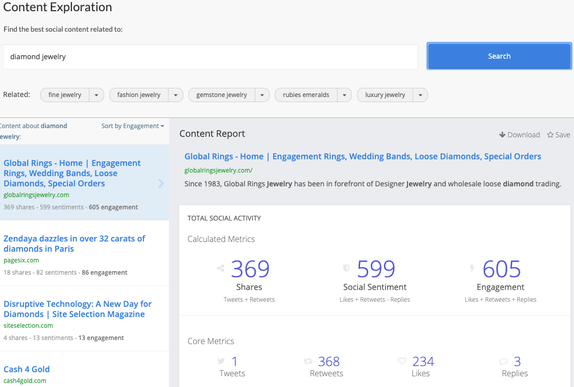Open the rubies emeralds tag dropdown arrow
The image size is (574, 387).
(x=344, y=95)
